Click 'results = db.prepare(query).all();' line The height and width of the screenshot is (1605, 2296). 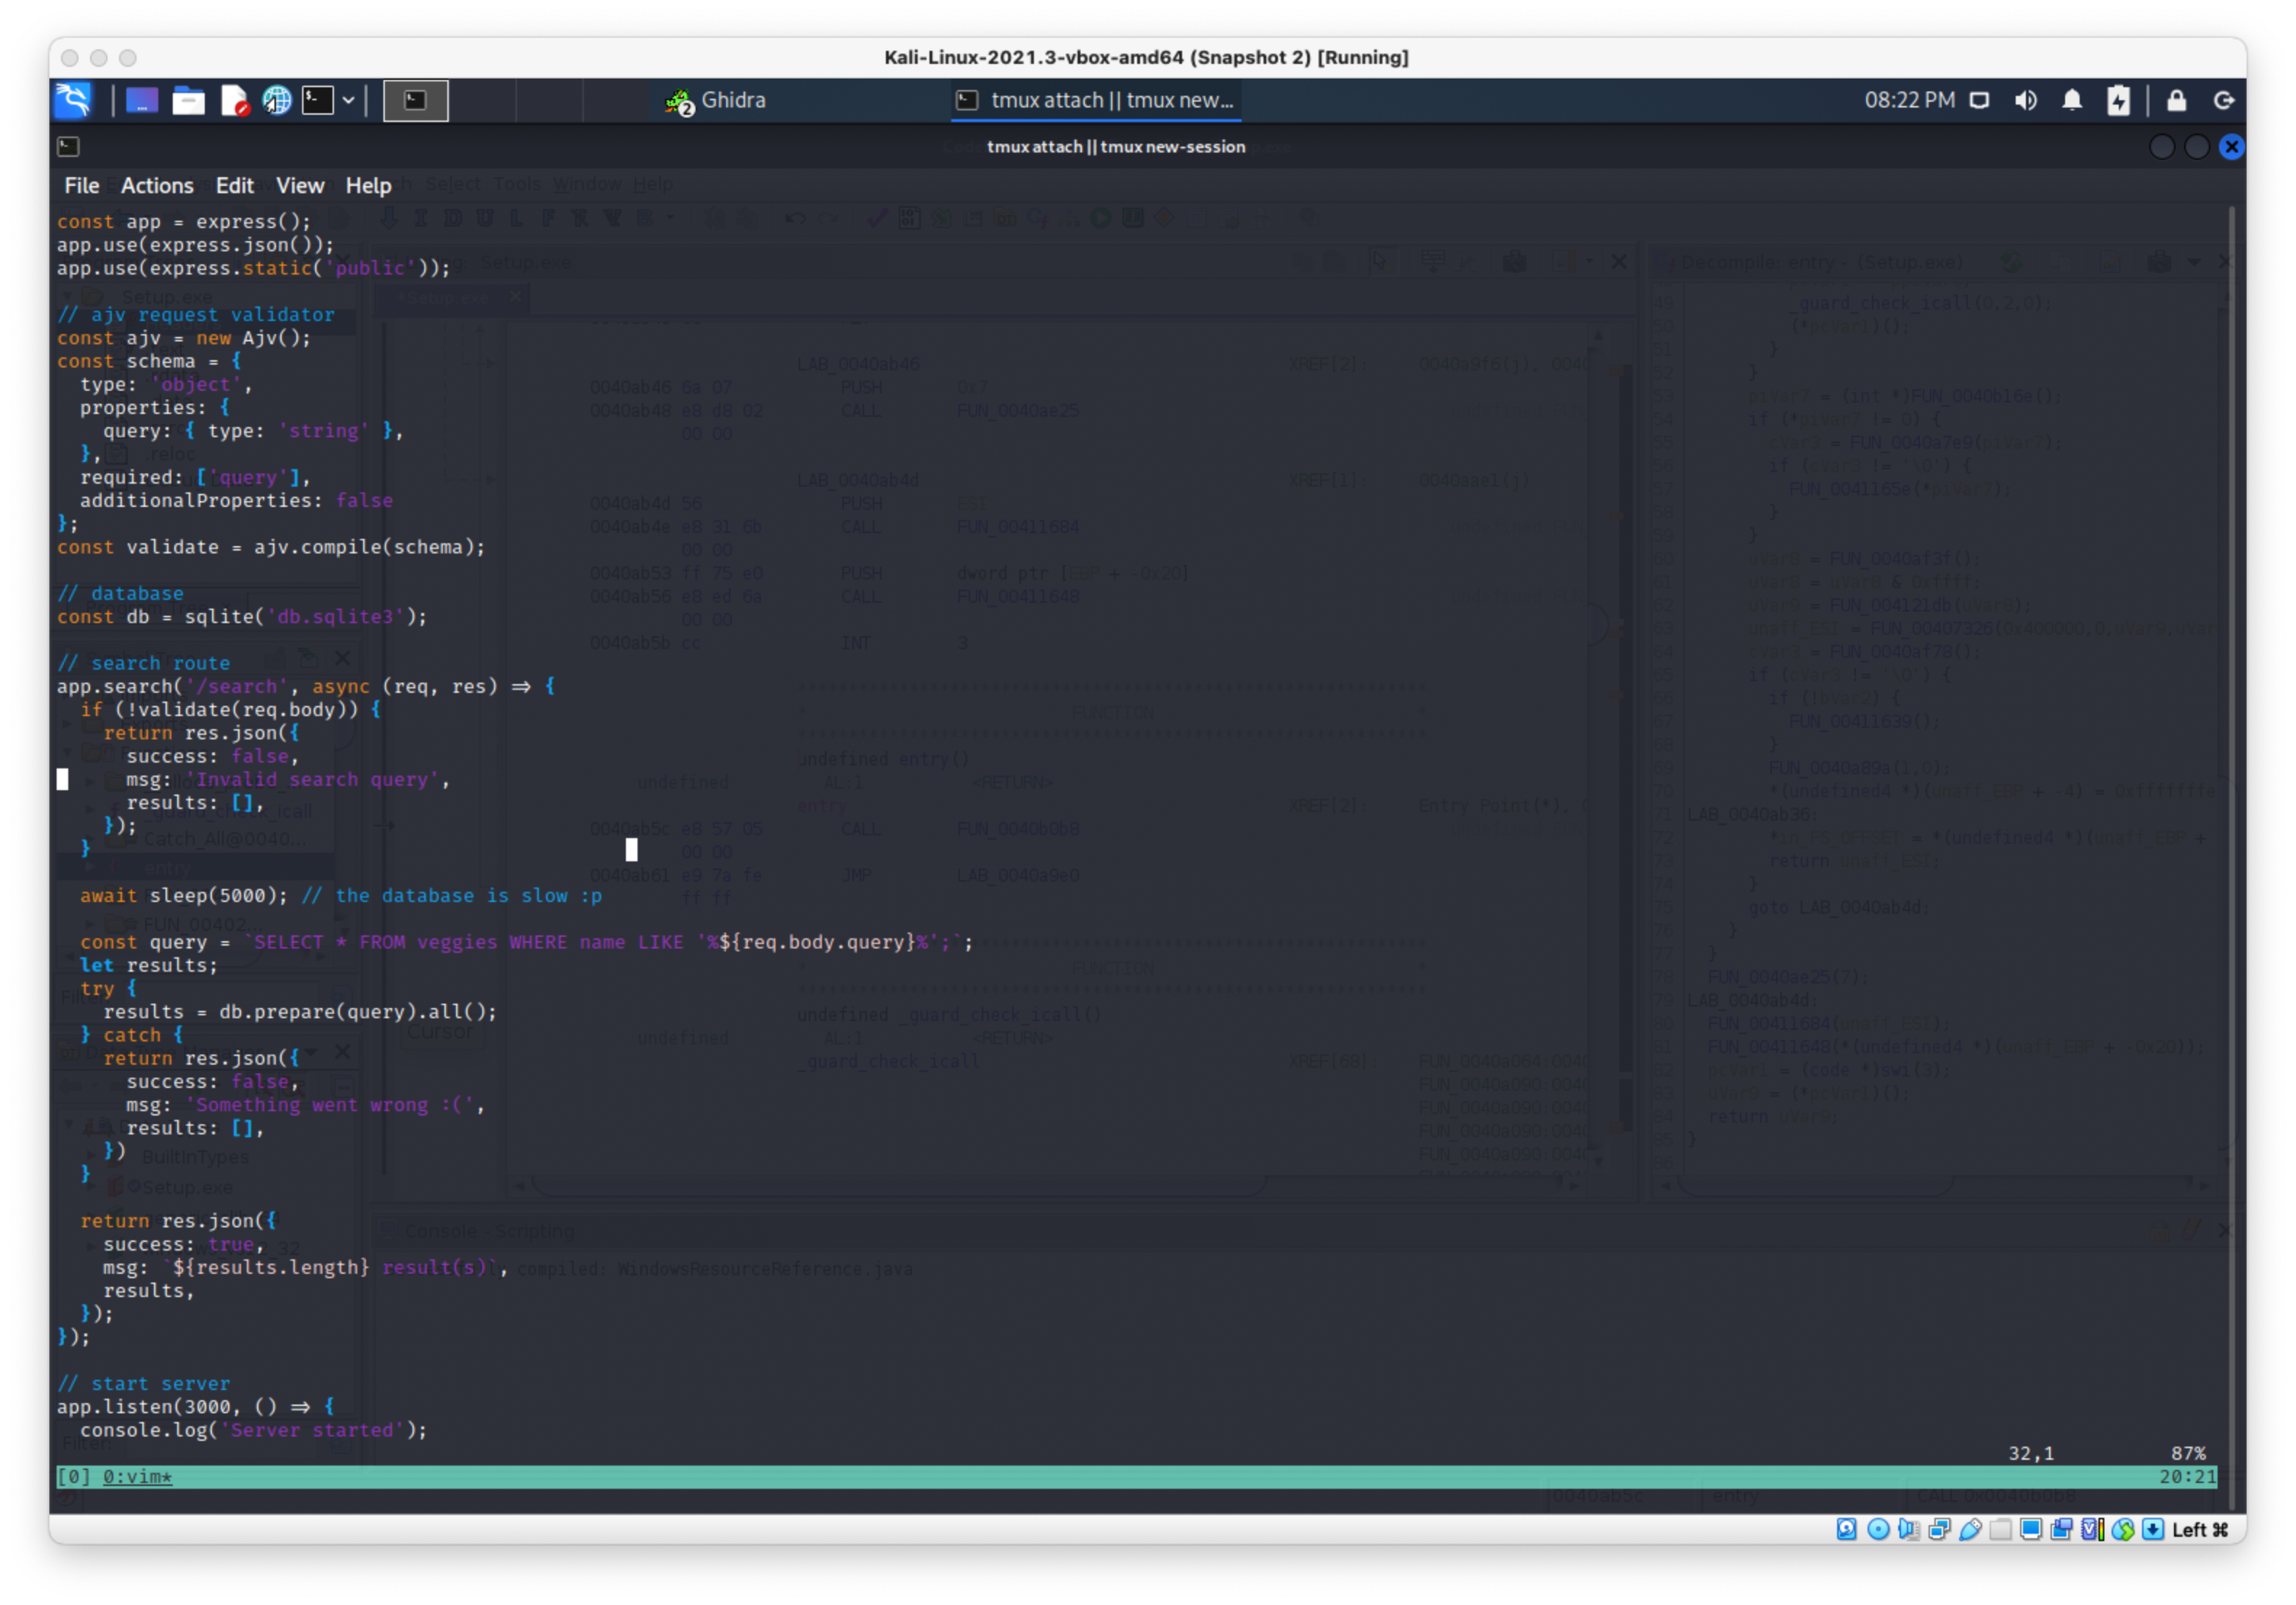(300, 1012)
